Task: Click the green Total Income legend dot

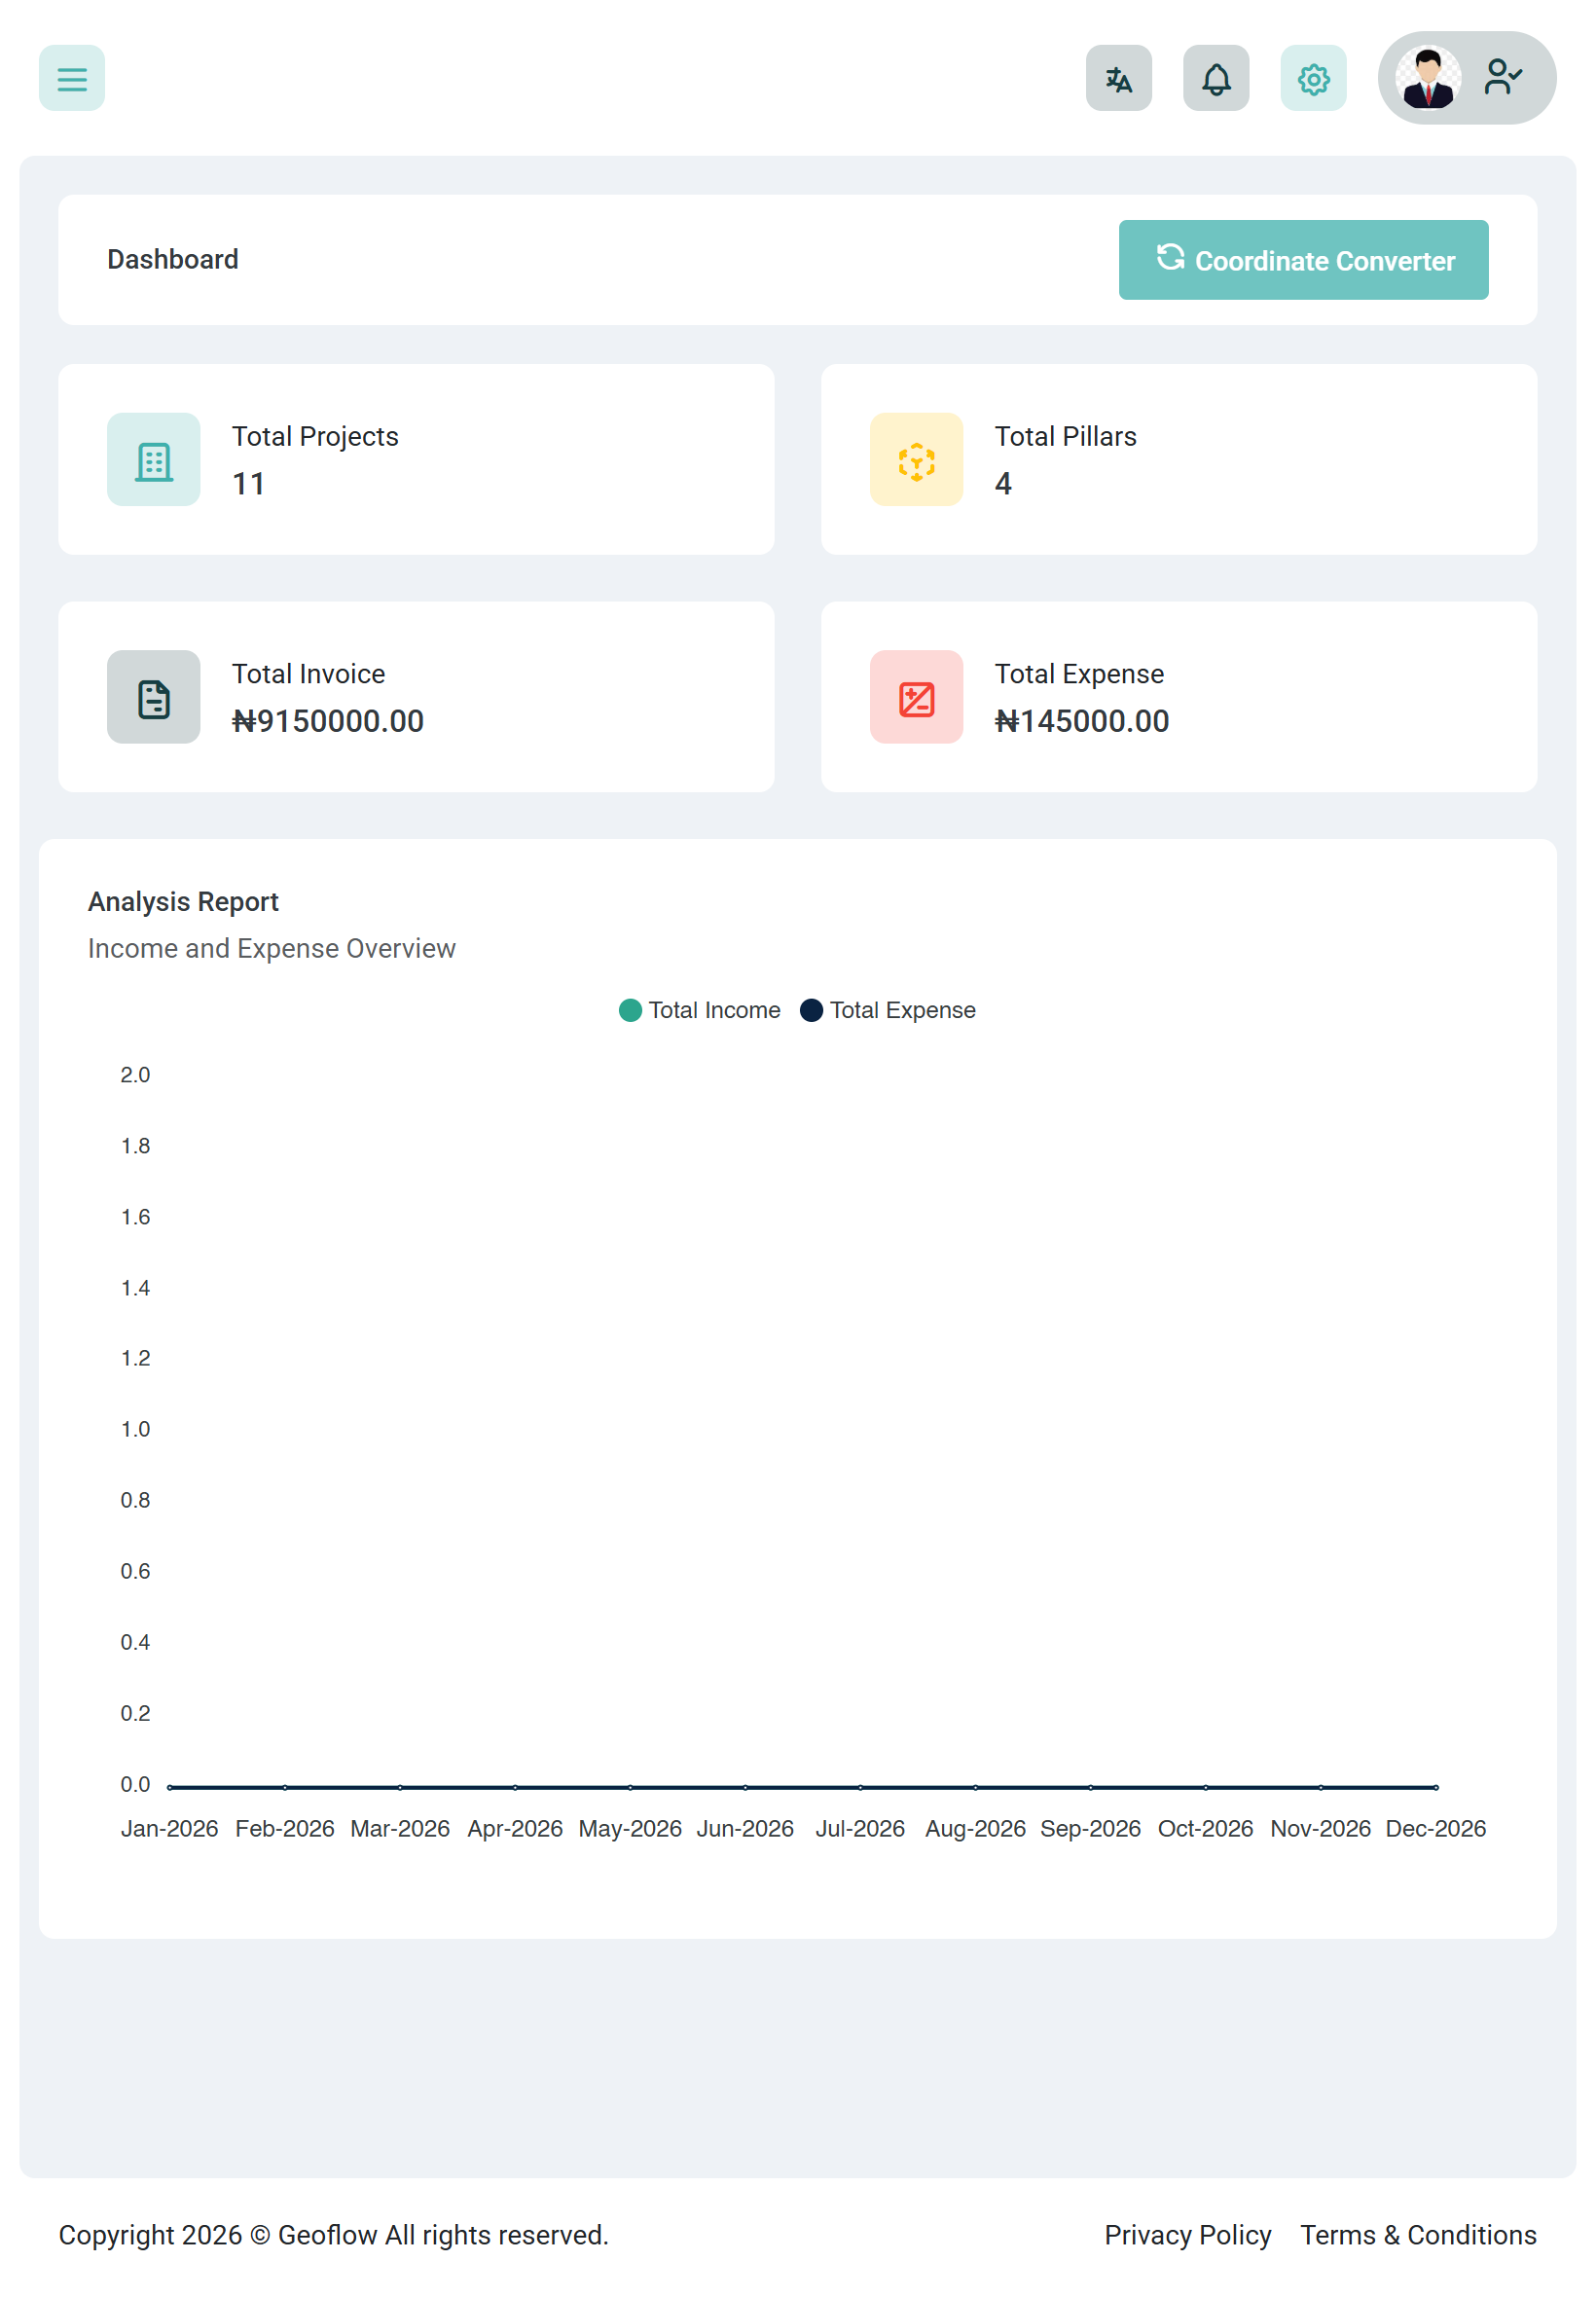Action: click(630, 1010)
